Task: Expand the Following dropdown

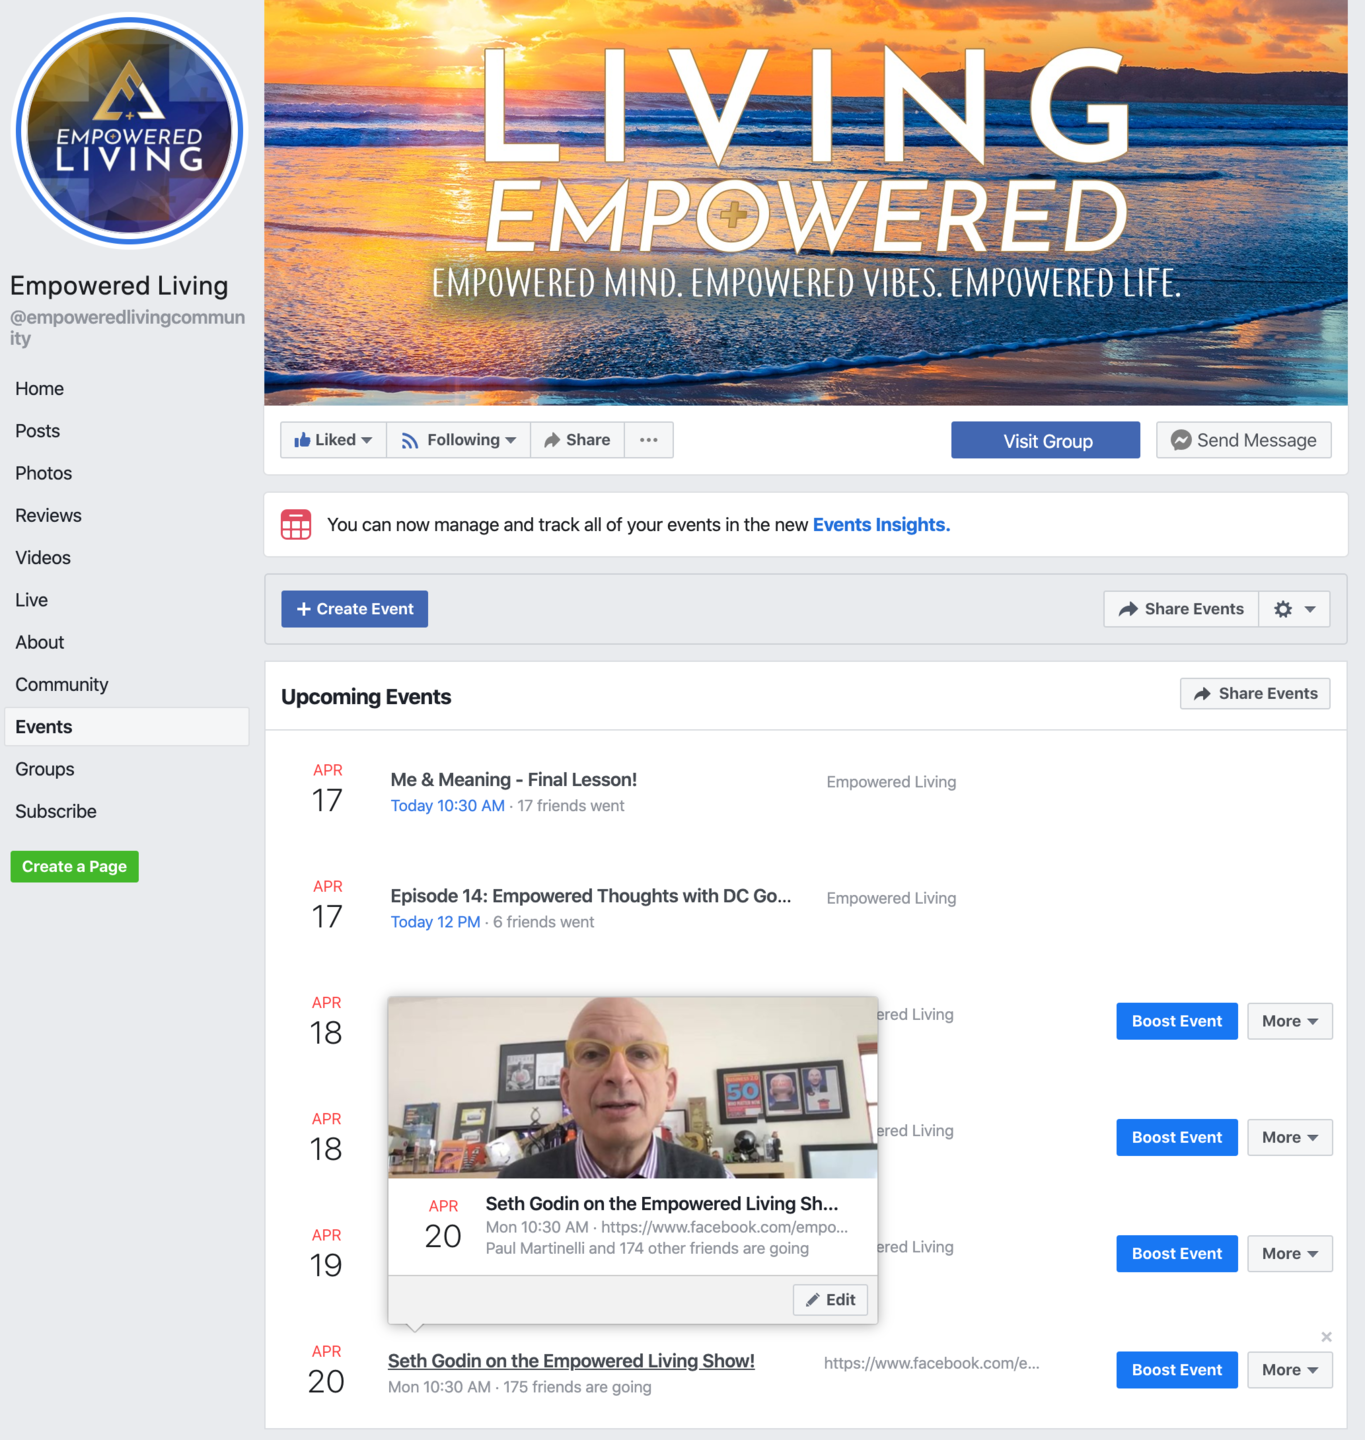Action: 458,440
